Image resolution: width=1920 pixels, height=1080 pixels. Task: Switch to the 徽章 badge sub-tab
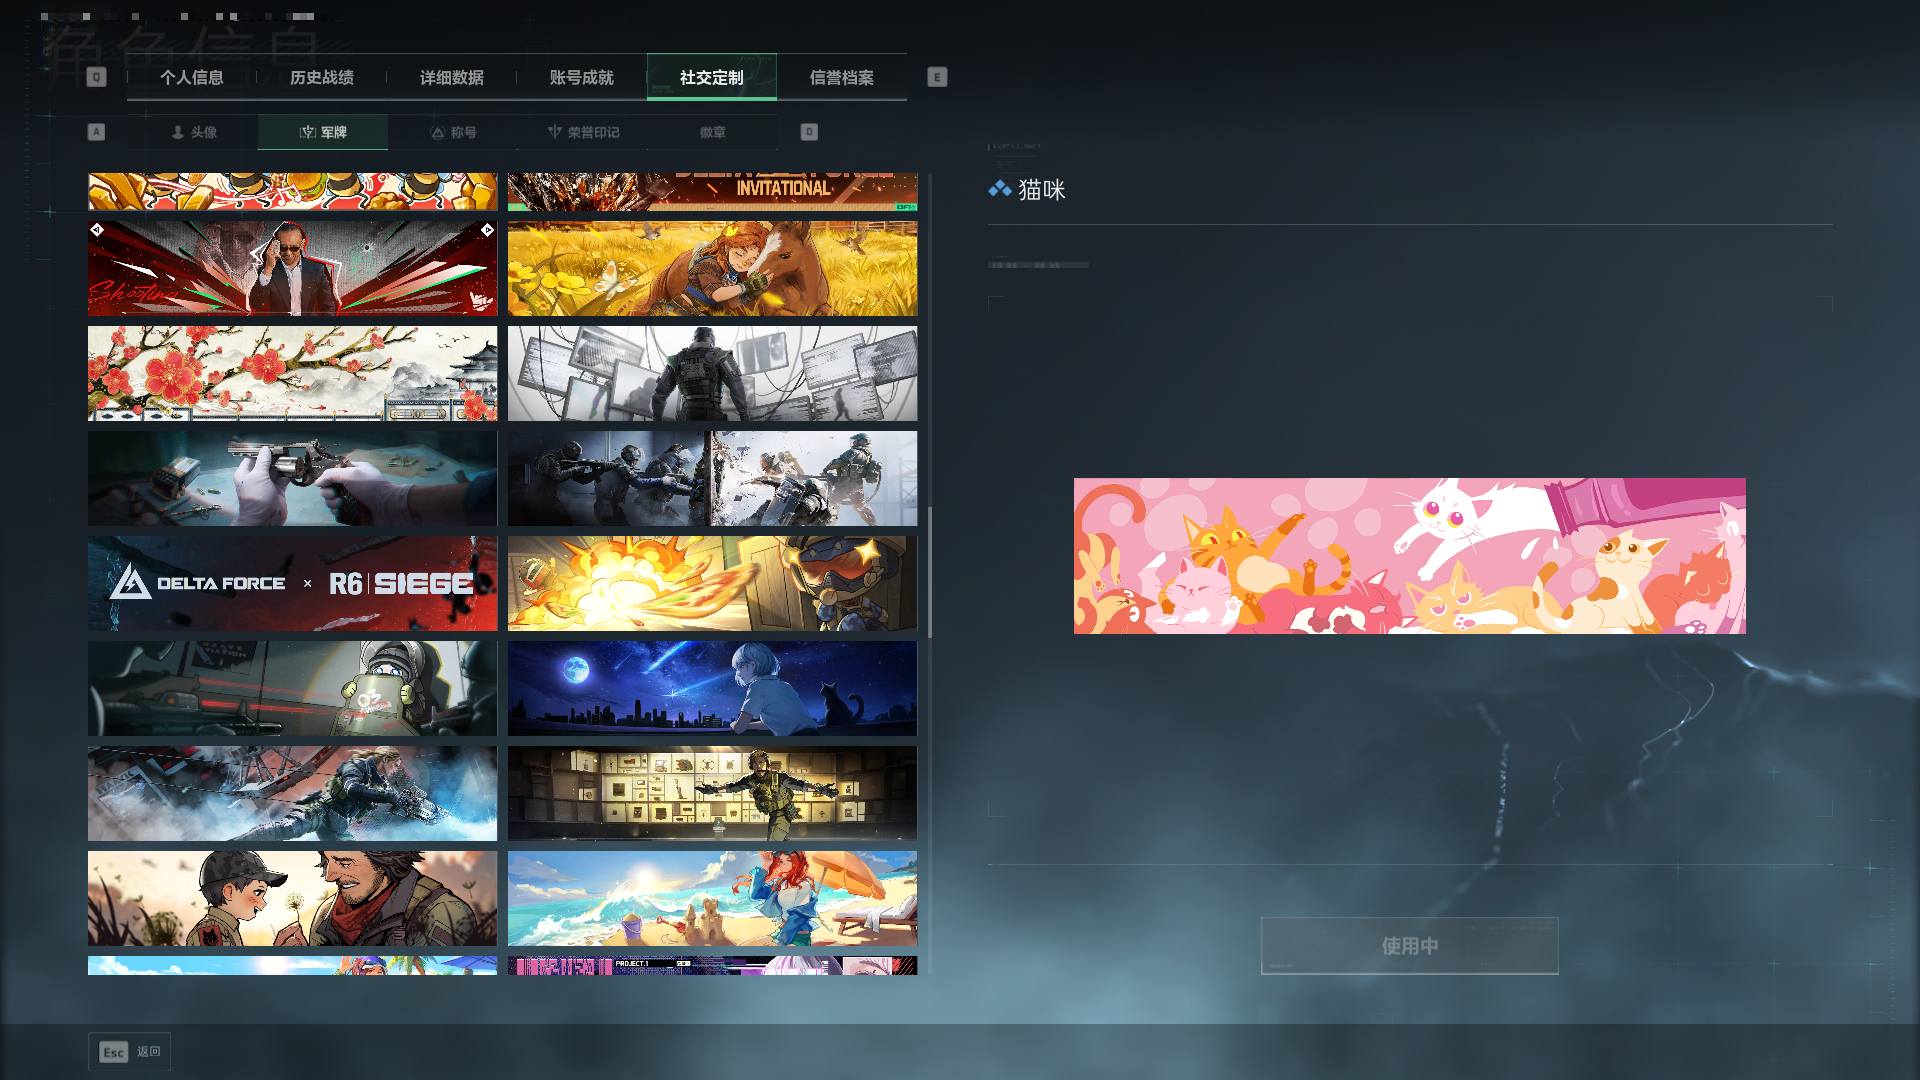pos(713,132)
